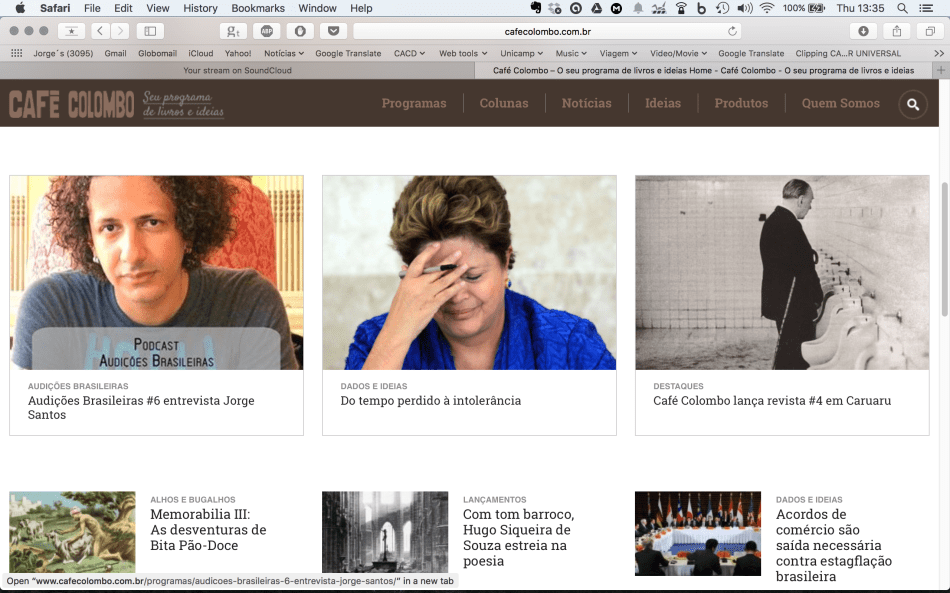Click the Wi-Fi status icon

767,8
